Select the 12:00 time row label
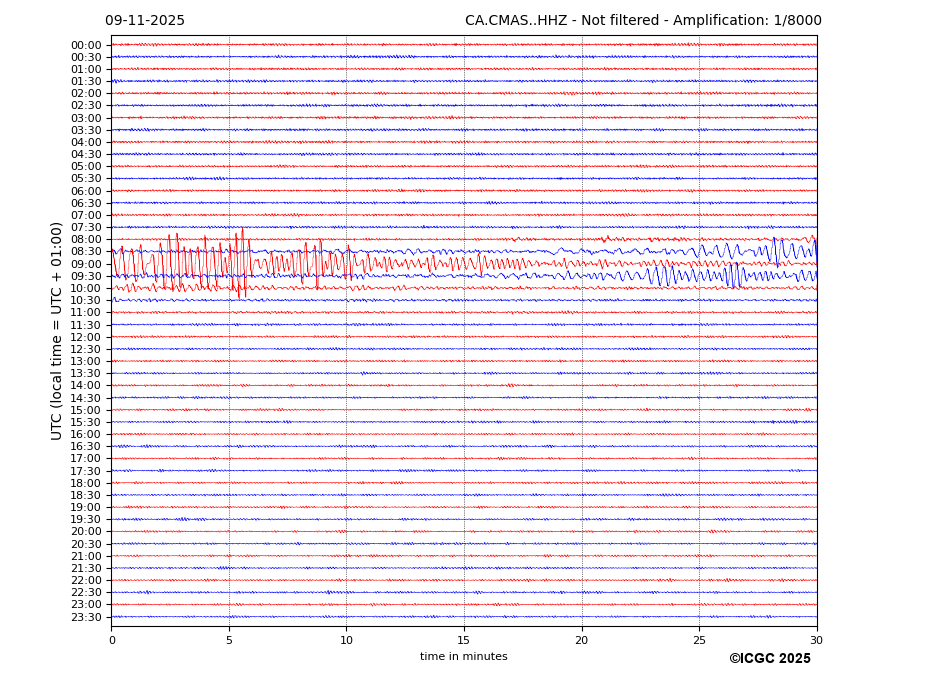This screenshot has height=696, width=927. [x=86, y=337]
